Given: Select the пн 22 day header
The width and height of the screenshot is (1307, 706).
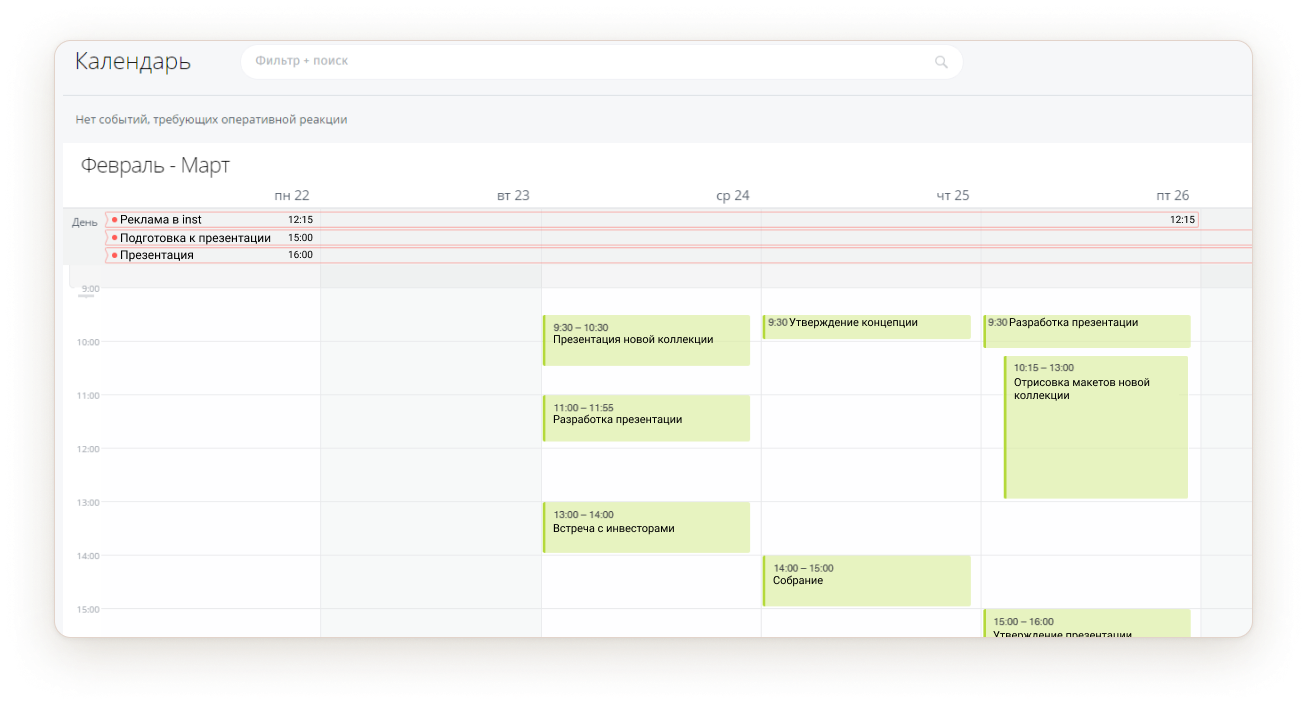Looking at the screenshot, I should pyautogui.click(x=292, y=195).
